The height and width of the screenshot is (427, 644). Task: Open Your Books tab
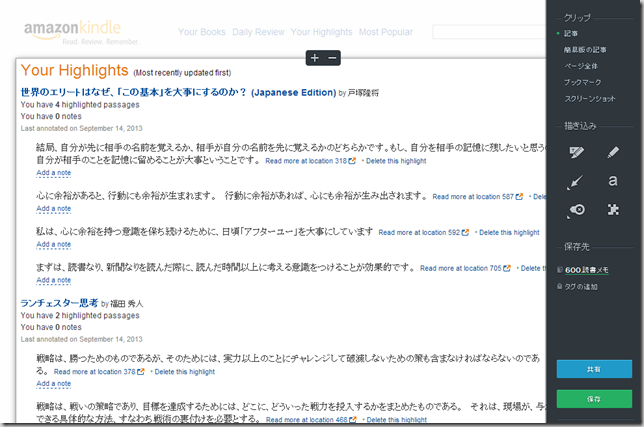click(x=202, y=32)
